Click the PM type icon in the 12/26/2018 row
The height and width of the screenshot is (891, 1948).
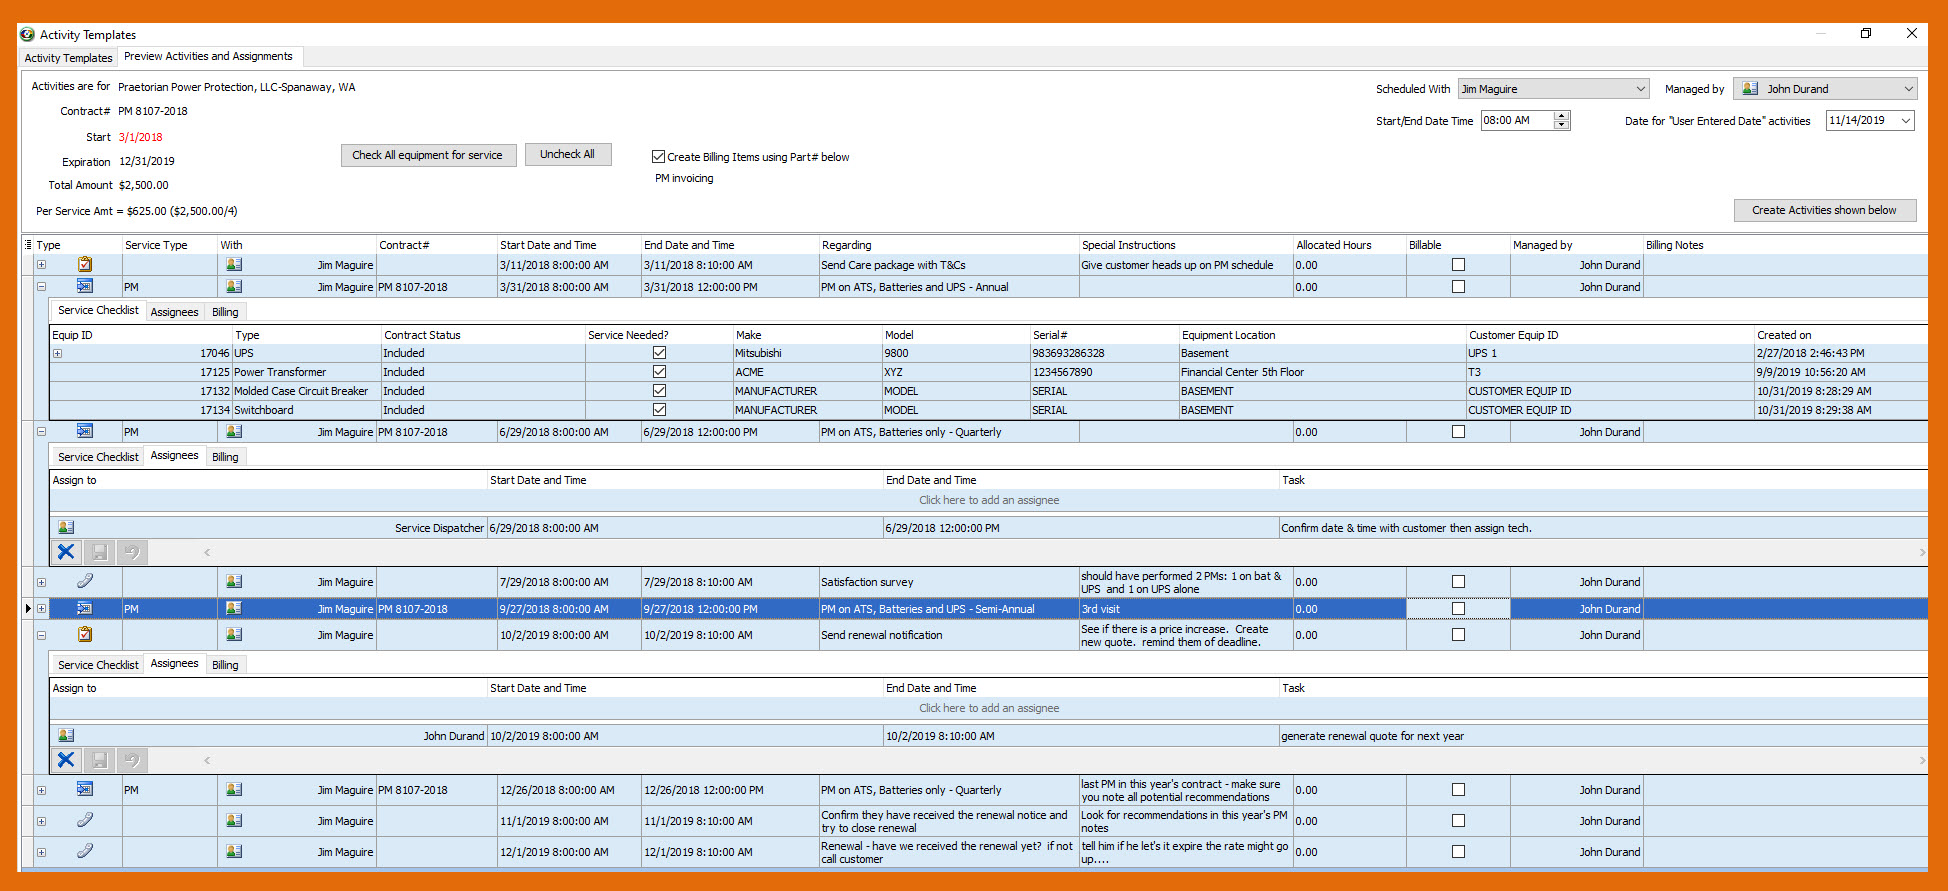85,789
